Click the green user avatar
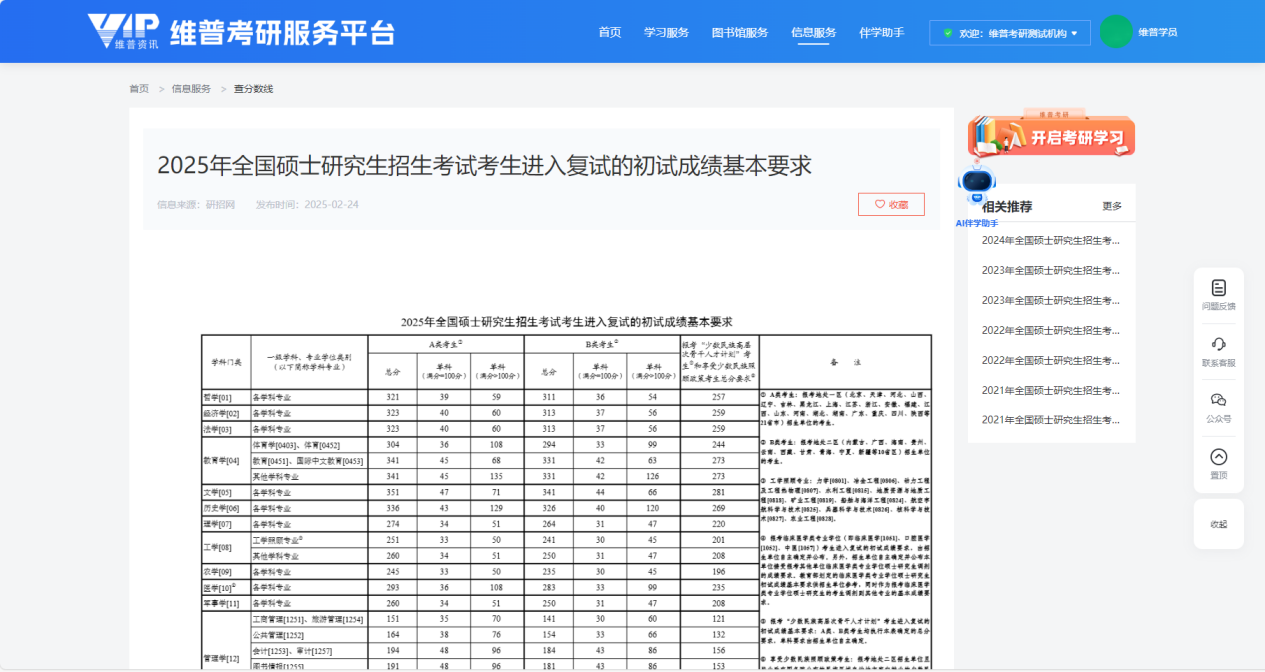The width and height of the screenshot is (1265, 672). click(x=1115, y=32)
